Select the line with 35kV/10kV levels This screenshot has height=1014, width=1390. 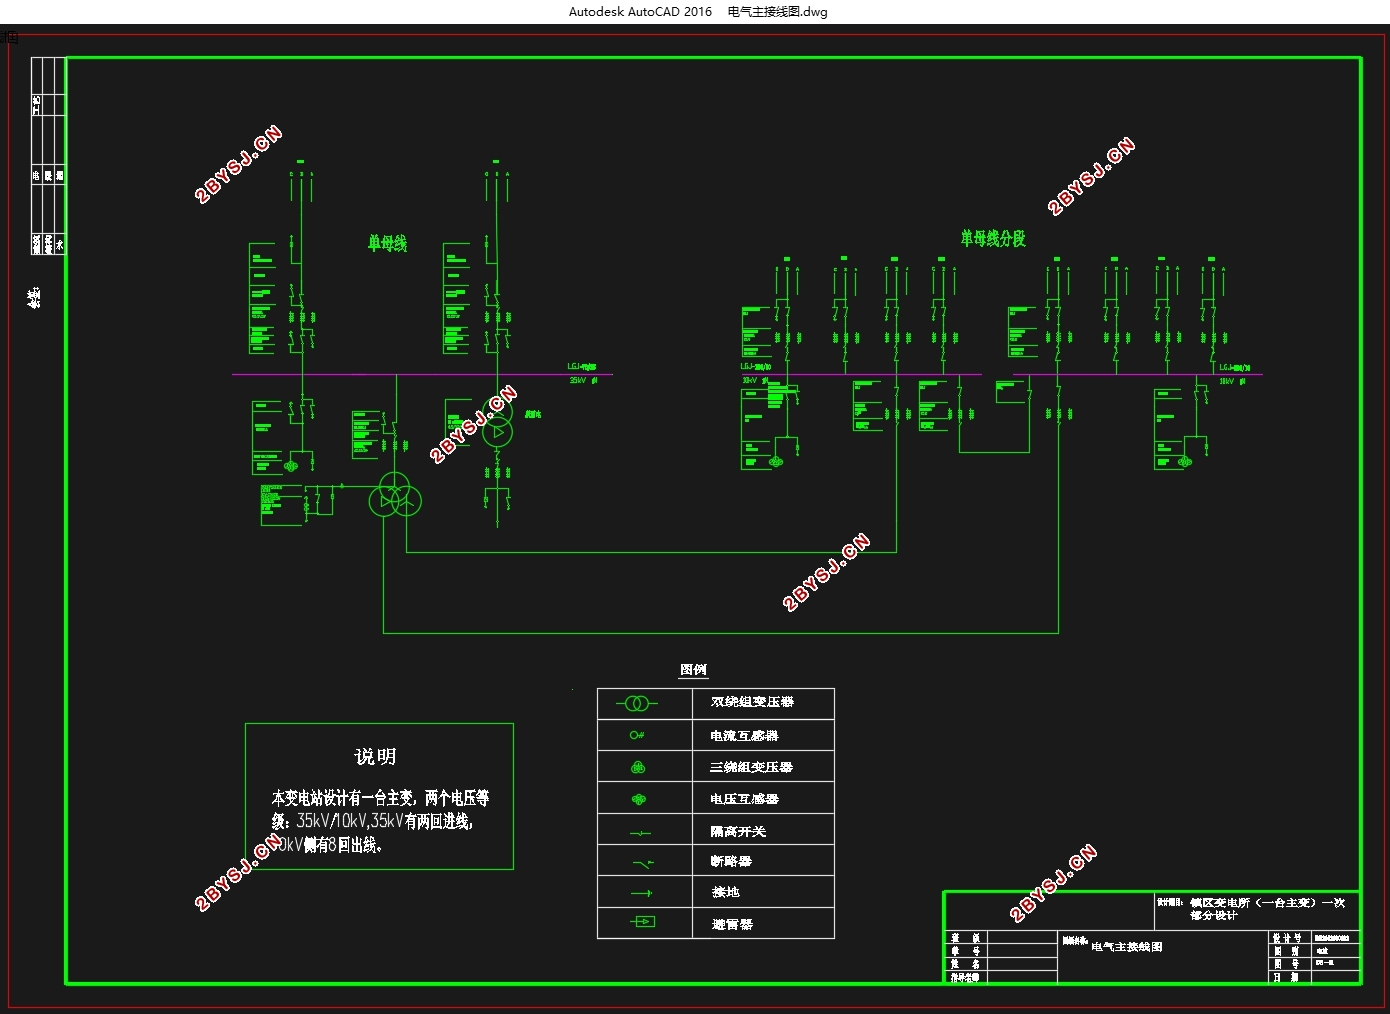372,821
